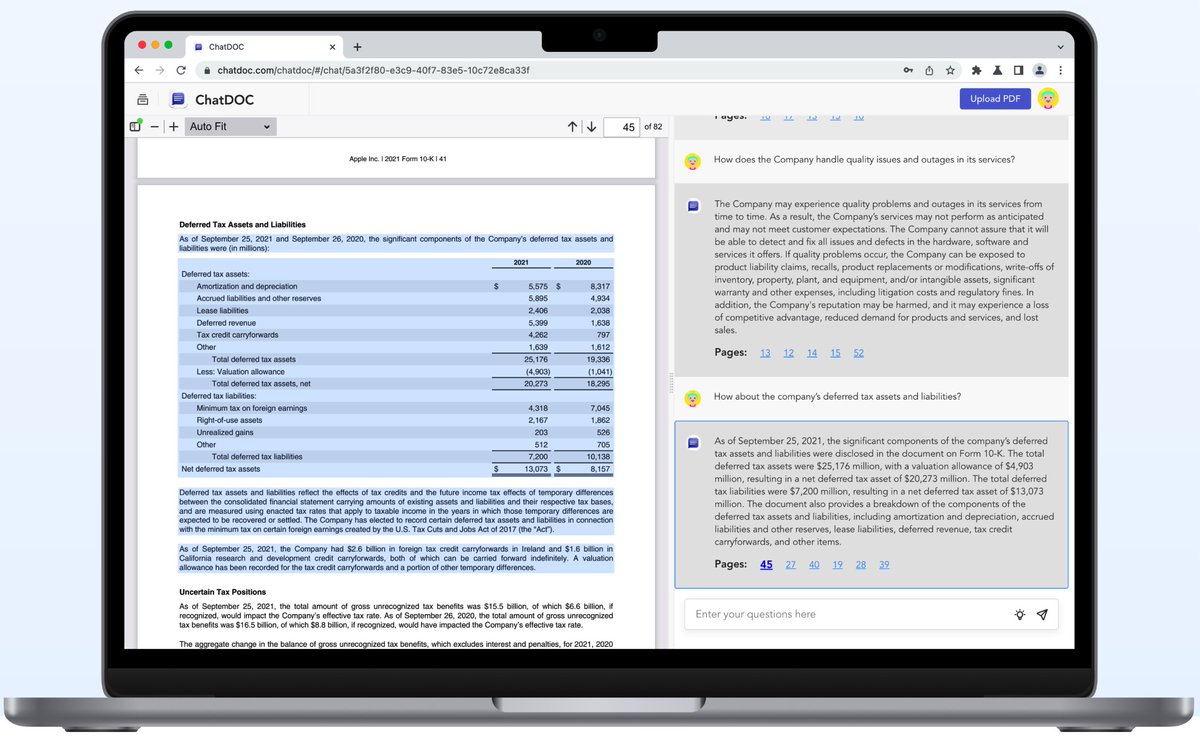
Task: Zoom in the PDF with the plus icon
Action: 173,127
